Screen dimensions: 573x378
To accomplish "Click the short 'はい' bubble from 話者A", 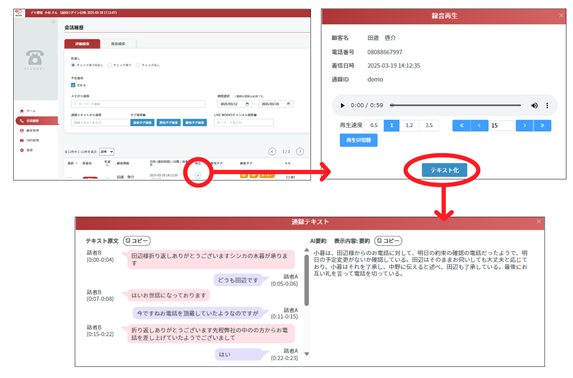I will point(238,354).
